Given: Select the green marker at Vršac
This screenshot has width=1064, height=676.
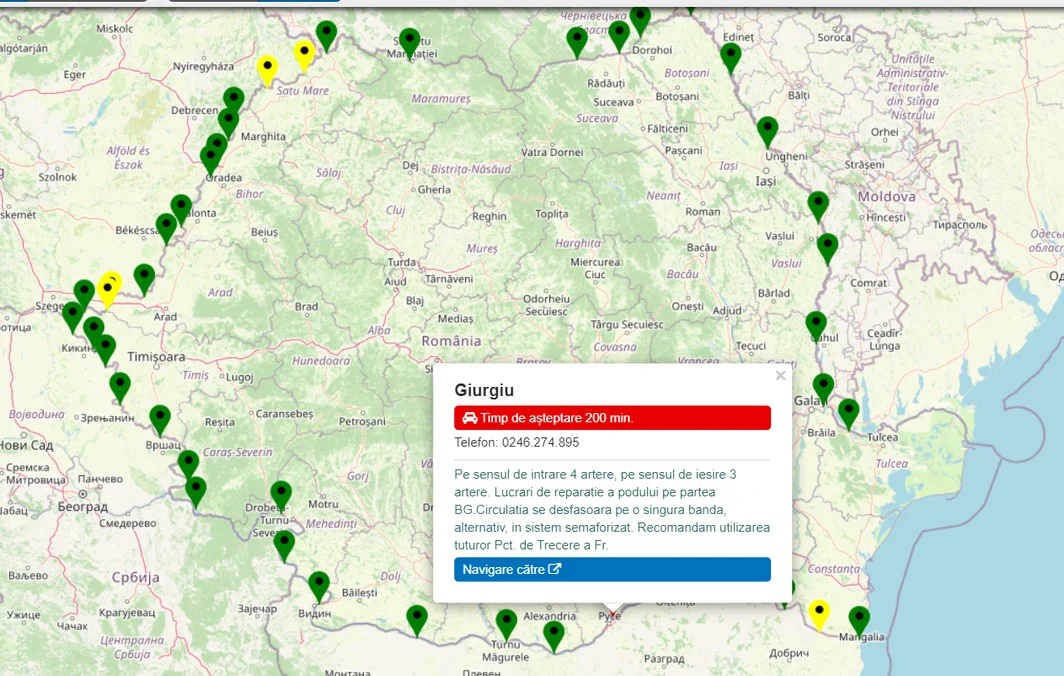Looking at the screenshot, I should coord(159,421).
